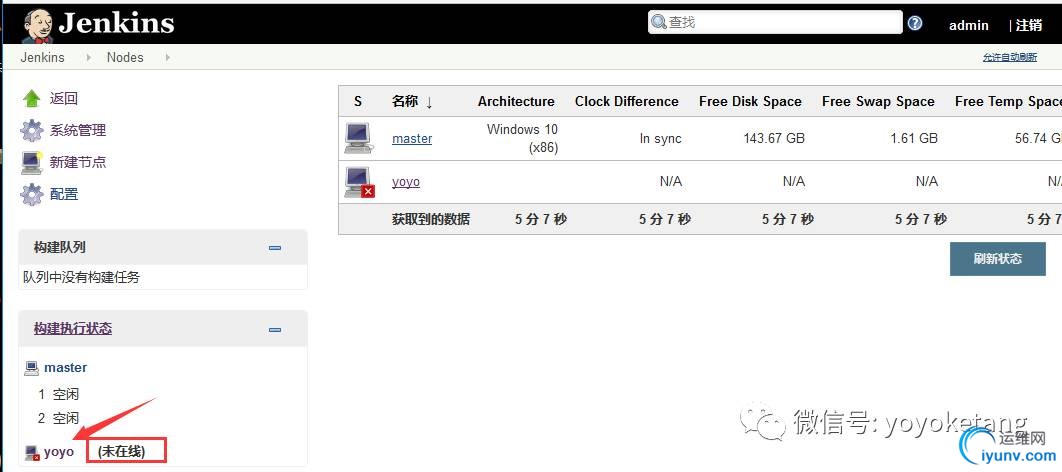Click the Clock Difference column header

[x=626, y=102]
